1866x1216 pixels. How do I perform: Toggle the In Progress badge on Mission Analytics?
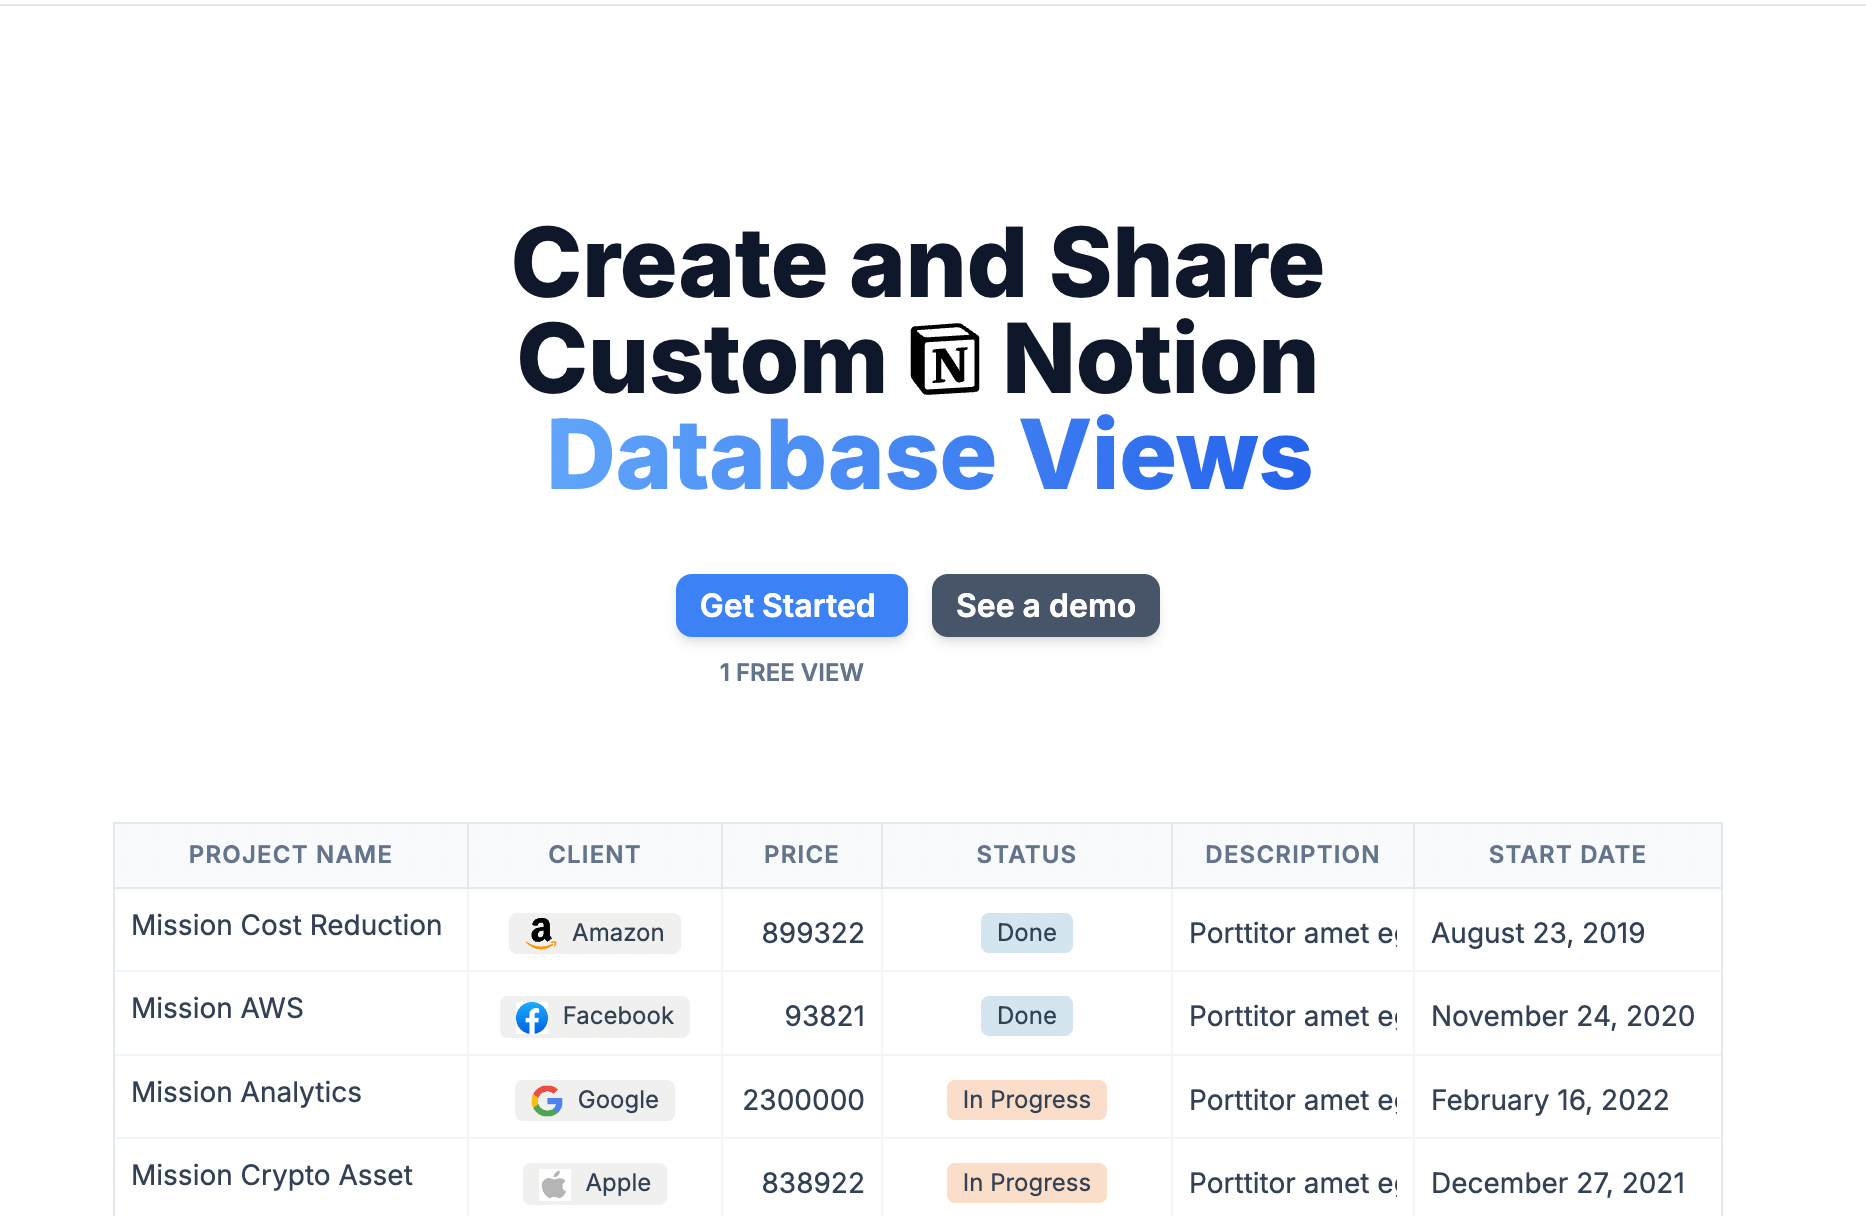pyautogui.click(x=1026, y=1099)
